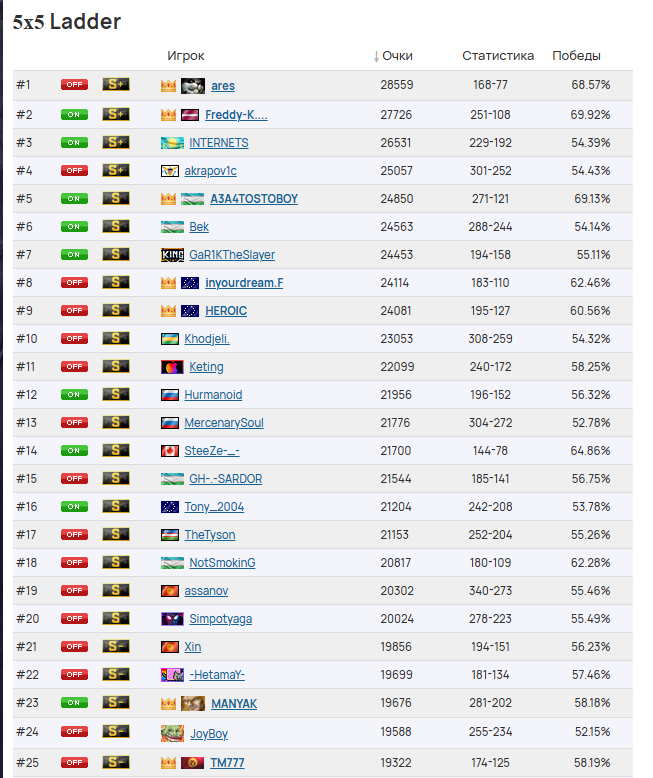This screenshot has height=778, width=653.
Task: Click the apple avatar next to Keting
Action: coord(172,367)
